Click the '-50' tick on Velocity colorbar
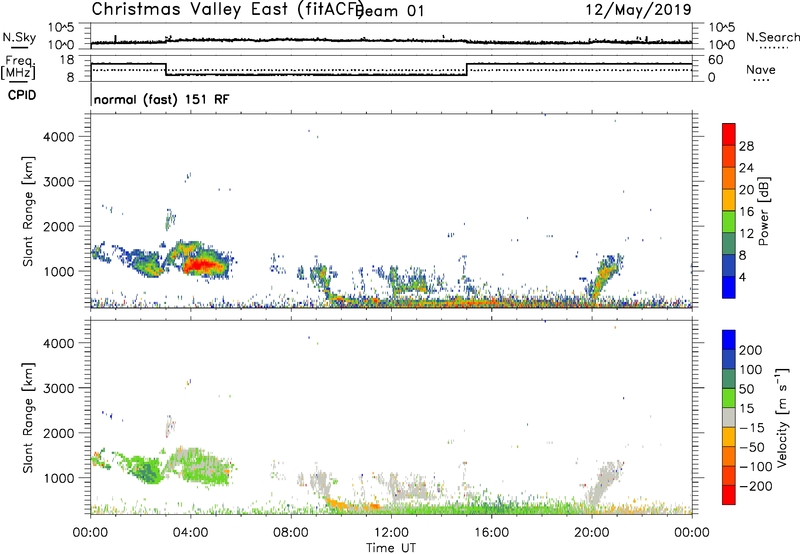 (752, 447)
